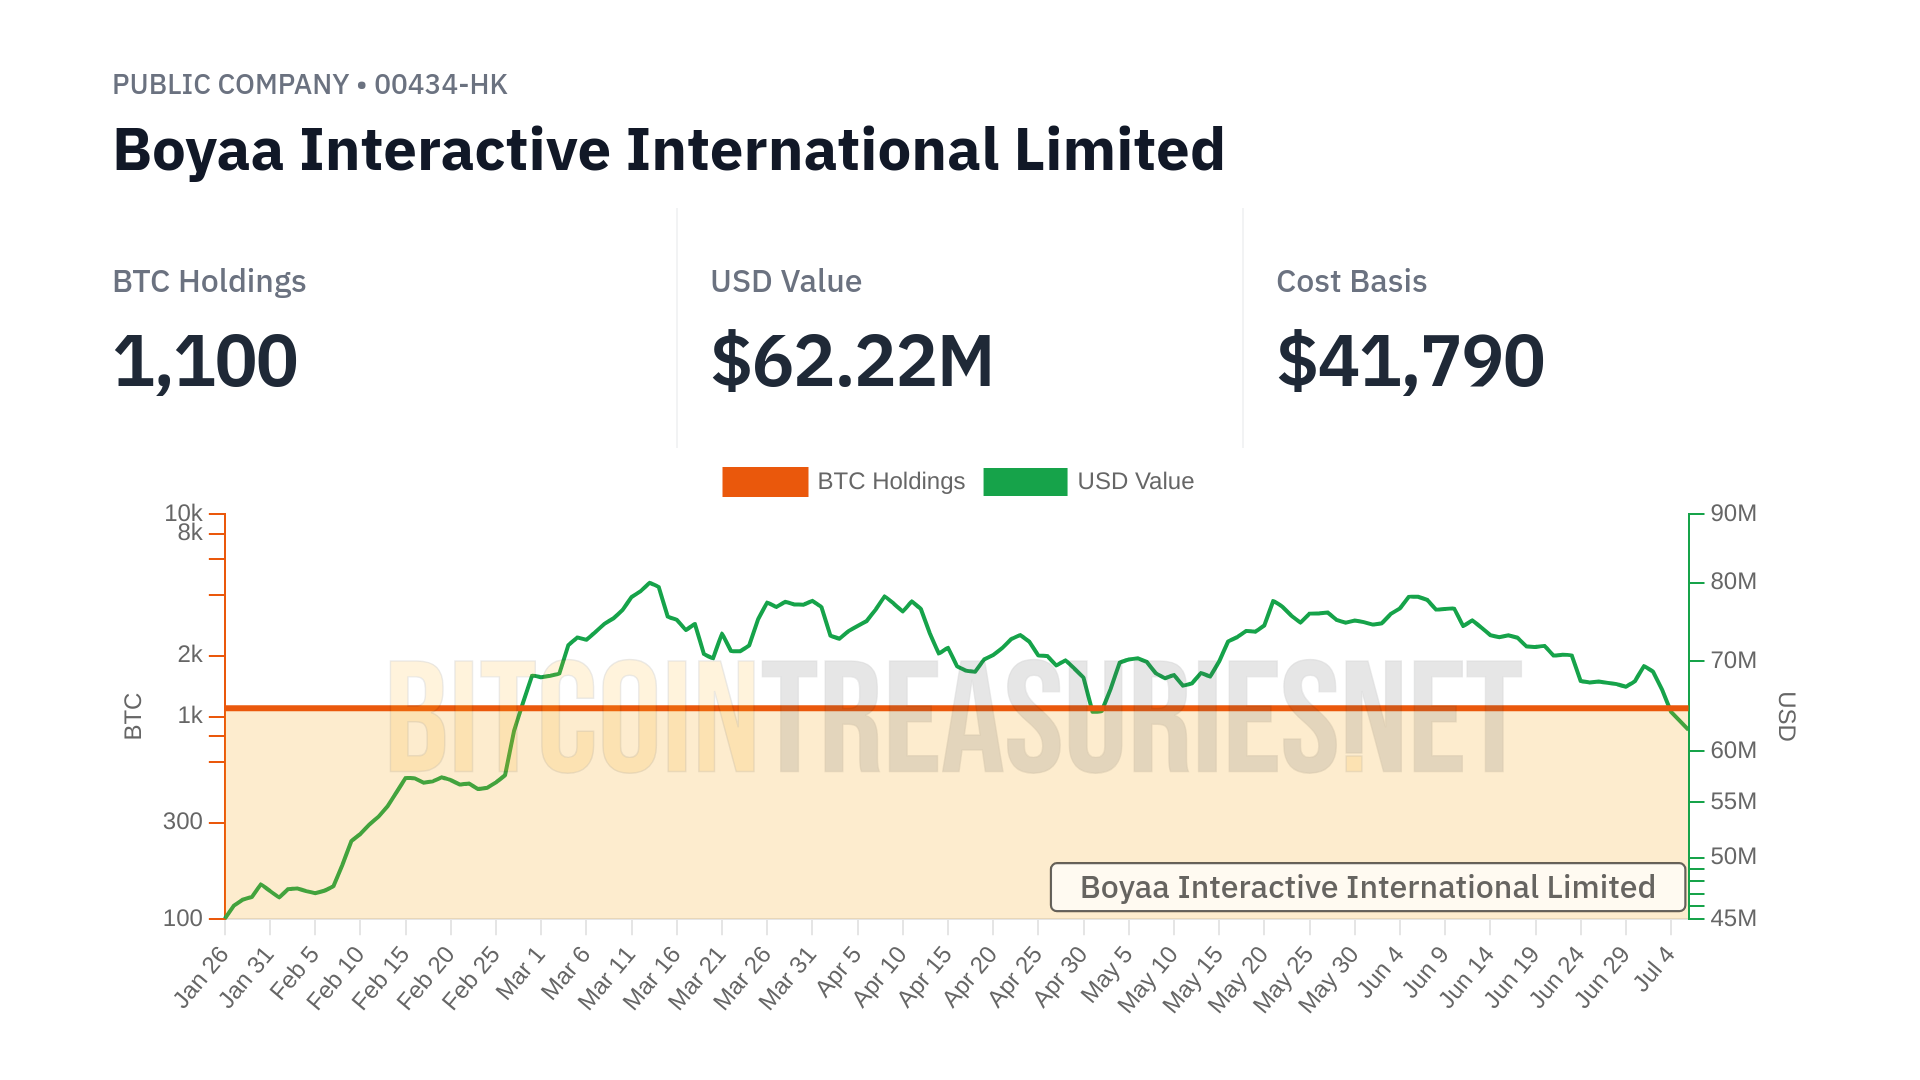Select the $41,790 Cost Basis figure

pyautogui.click(x=1410, y=361)
